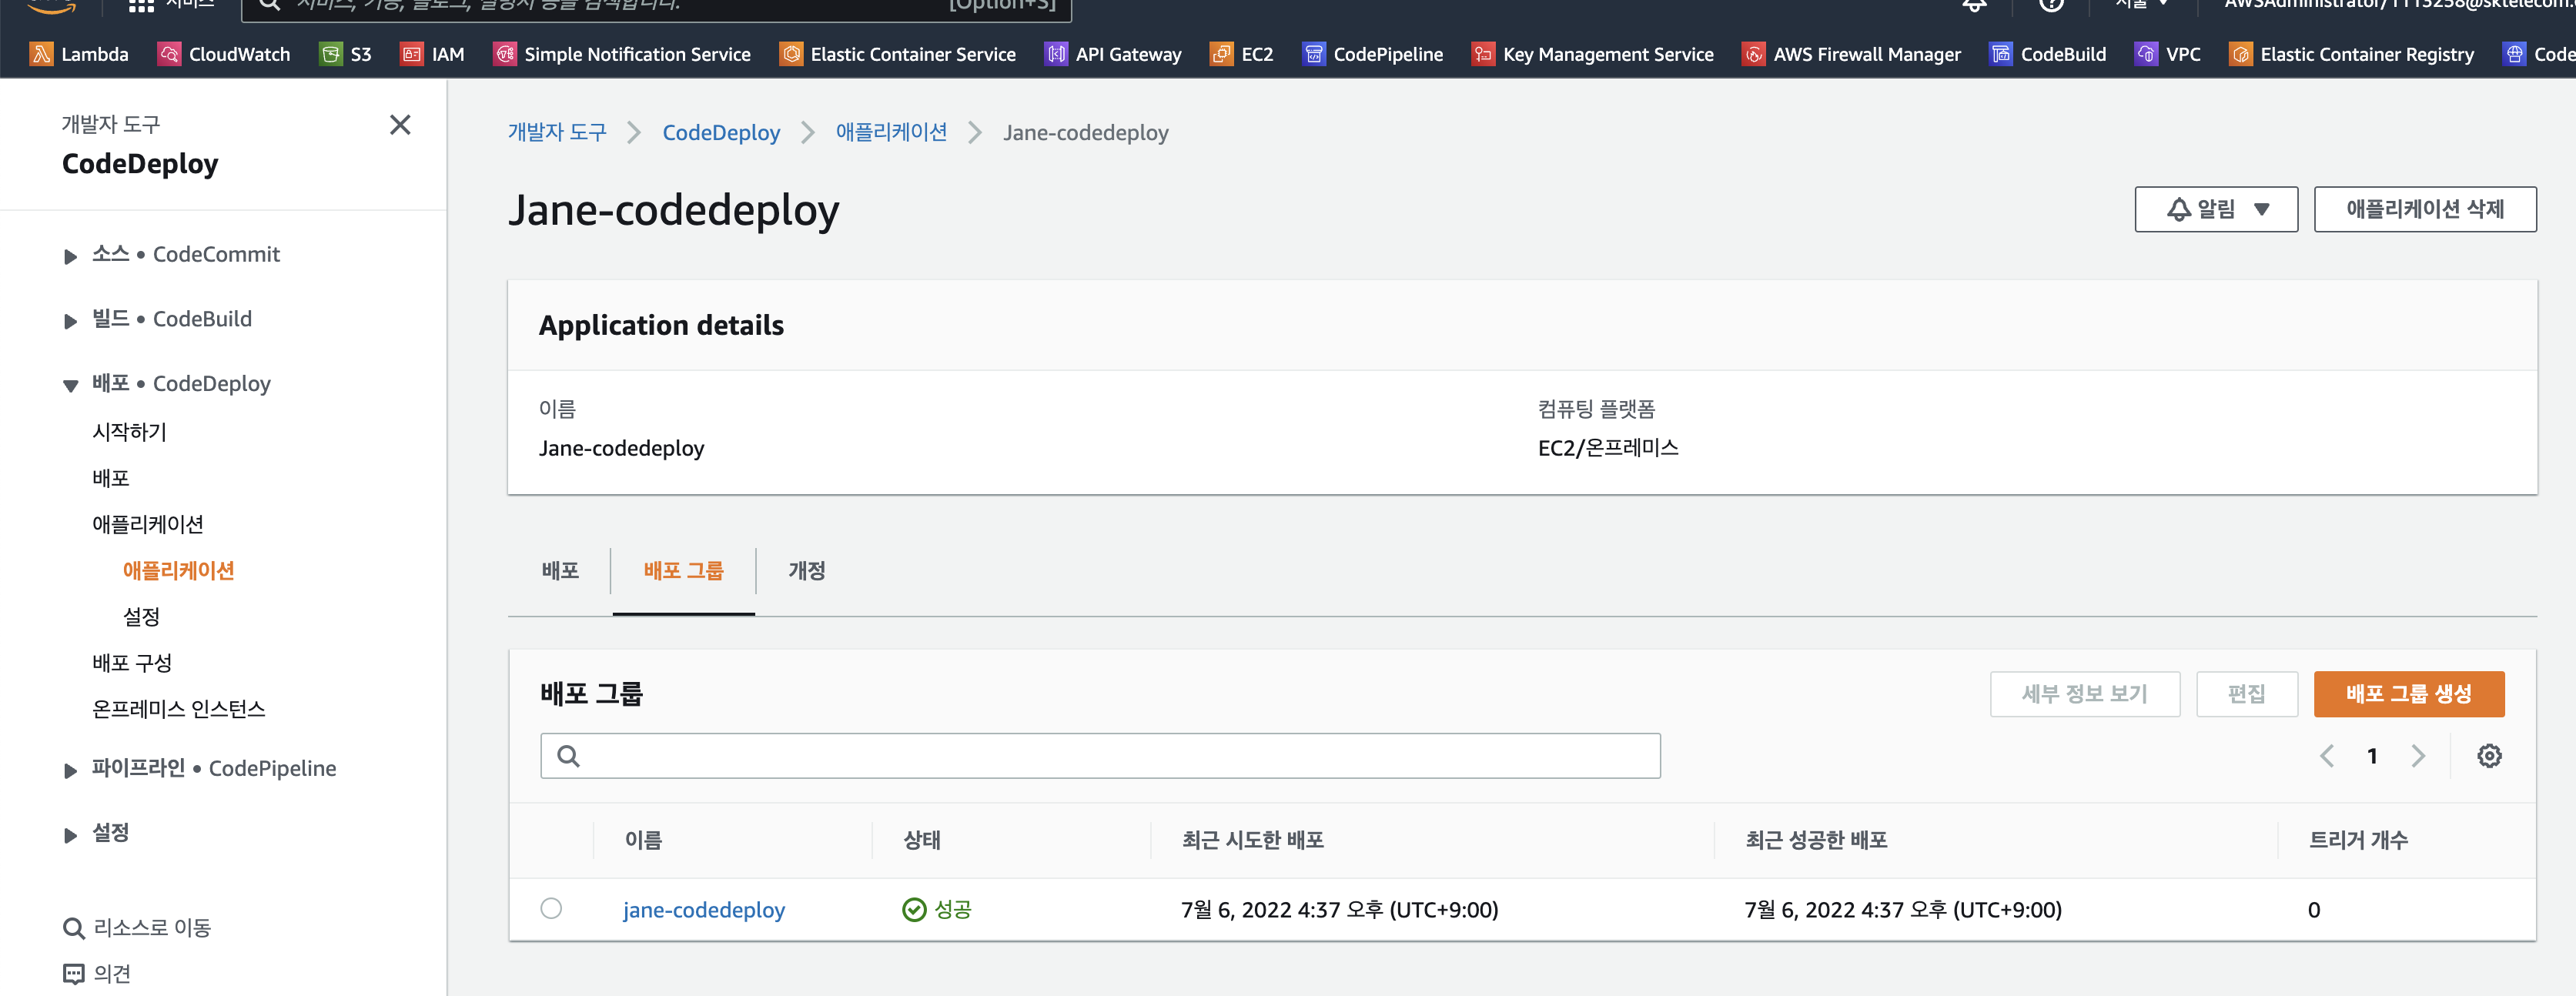Open the CloudWatch shortcut icon

pos(169,54)
